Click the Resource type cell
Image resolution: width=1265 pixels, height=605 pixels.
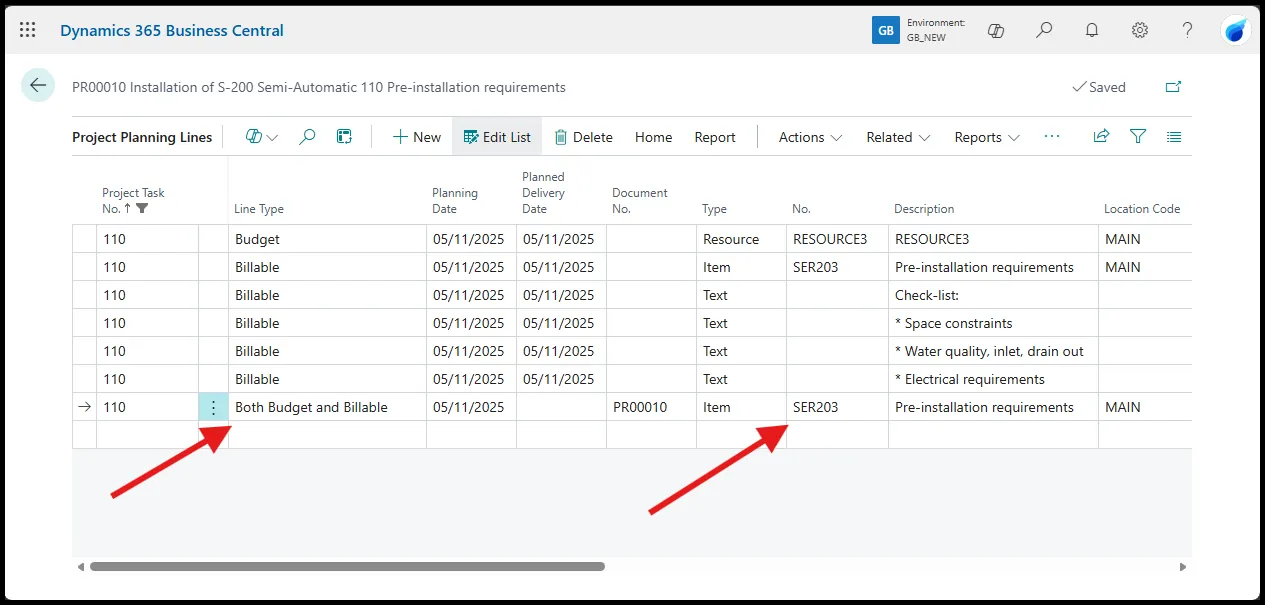click(742, 239)
